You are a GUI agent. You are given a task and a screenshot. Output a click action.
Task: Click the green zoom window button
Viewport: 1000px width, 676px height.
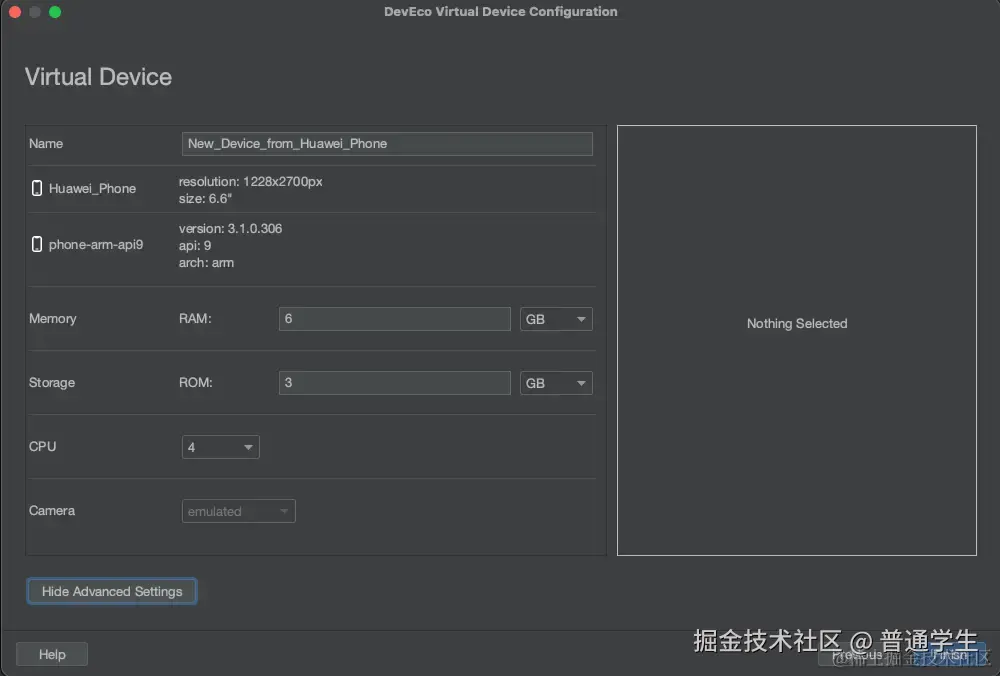[55, 11]
